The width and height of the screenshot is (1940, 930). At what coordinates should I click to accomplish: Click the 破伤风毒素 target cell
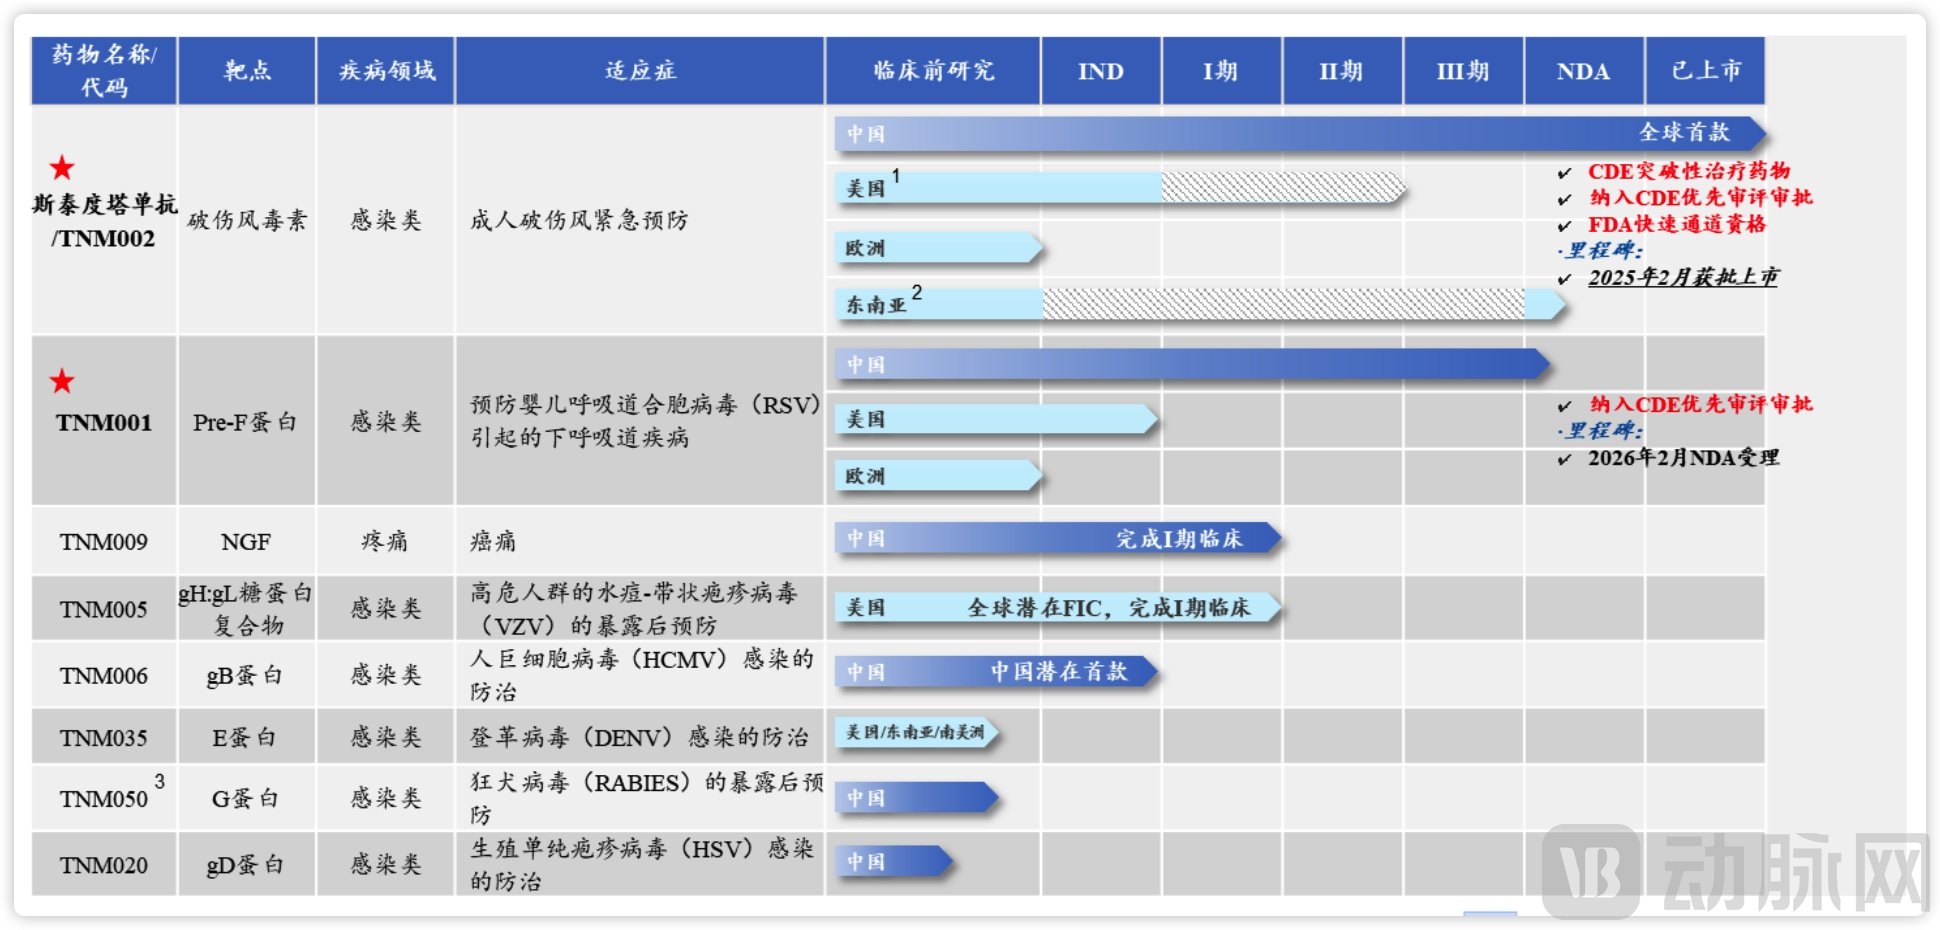coord(247,220)
